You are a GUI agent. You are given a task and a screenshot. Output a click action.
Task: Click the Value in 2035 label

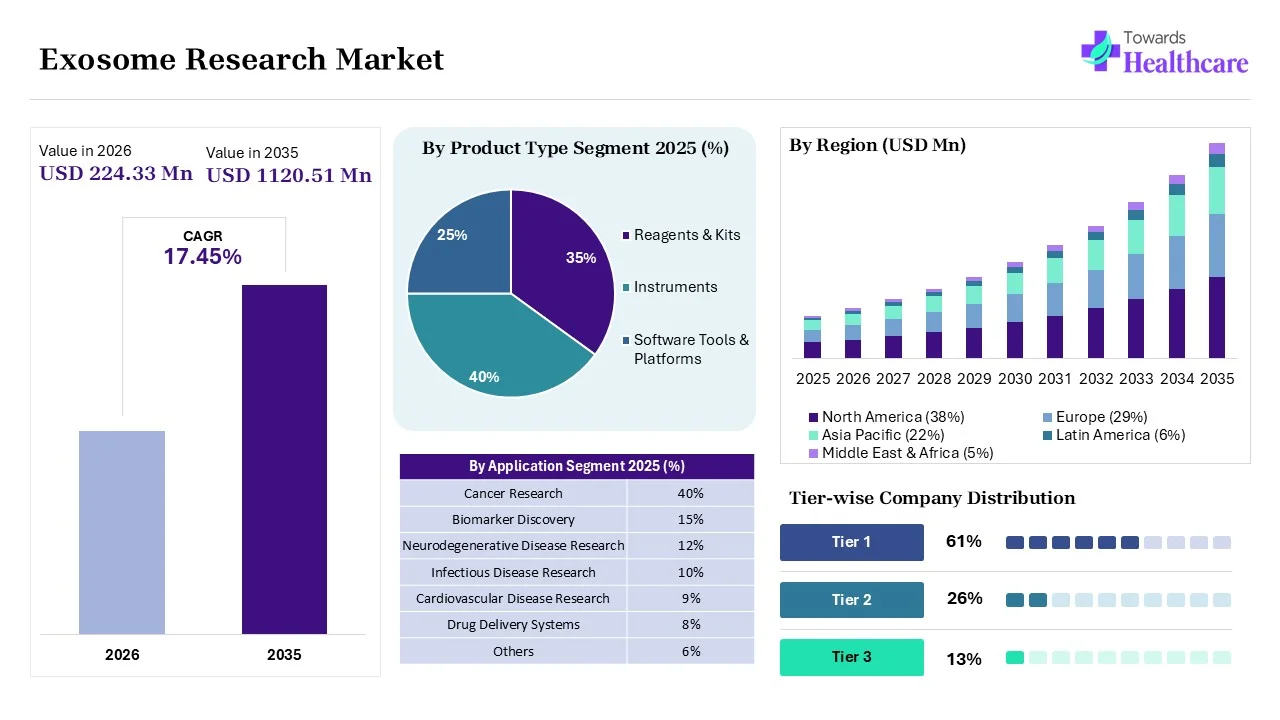252,153
